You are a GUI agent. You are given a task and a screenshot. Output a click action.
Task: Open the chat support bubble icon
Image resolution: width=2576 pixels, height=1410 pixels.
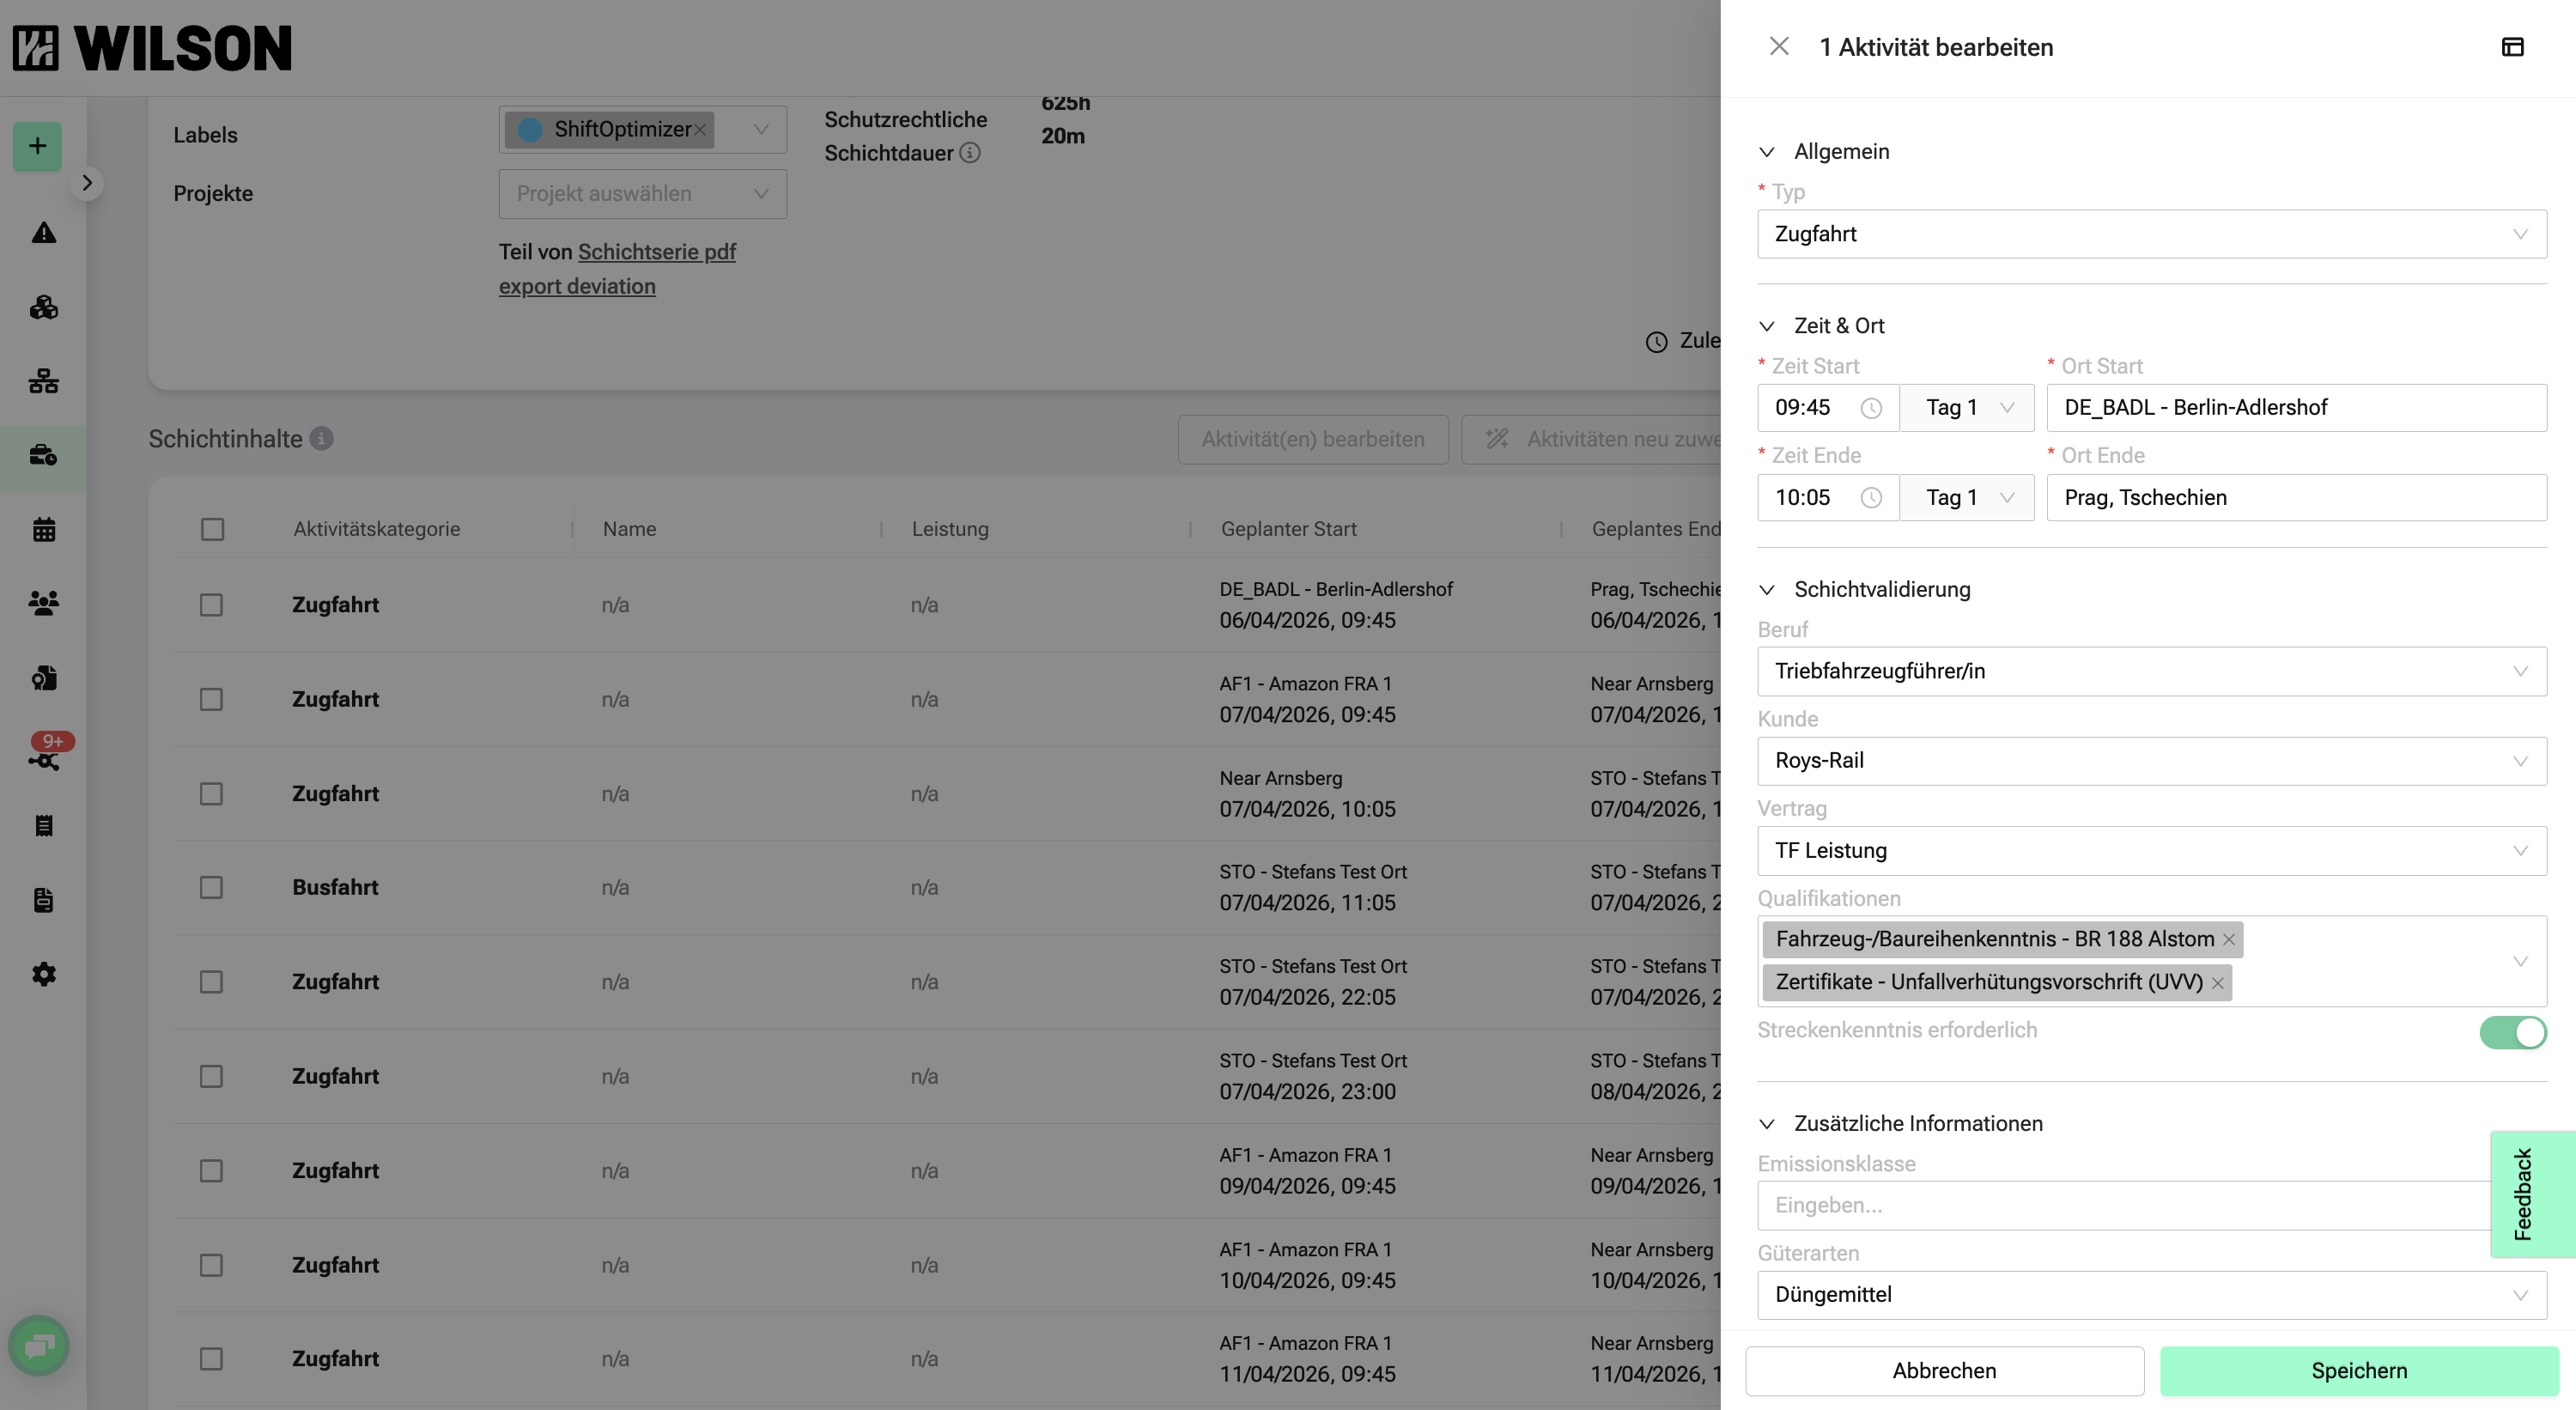[38, 1346]
